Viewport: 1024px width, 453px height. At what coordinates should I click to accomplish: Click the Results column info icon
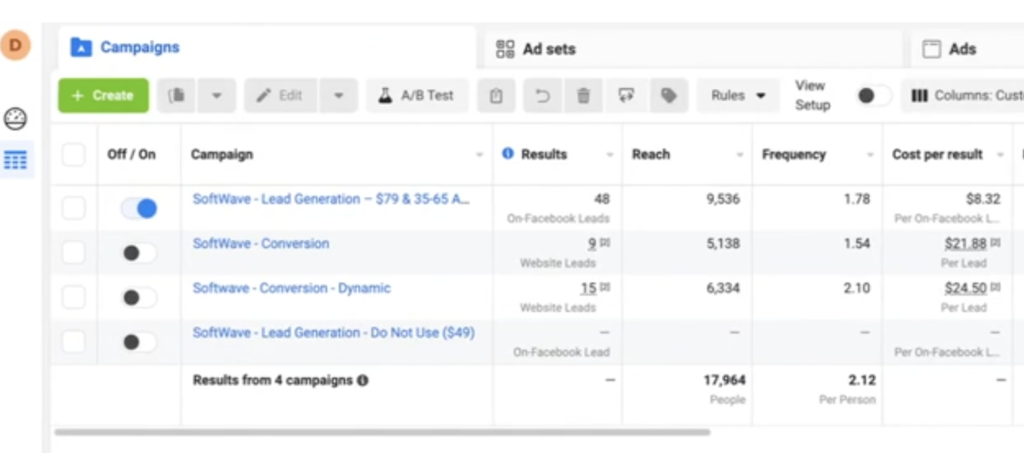tap(507, 154)
